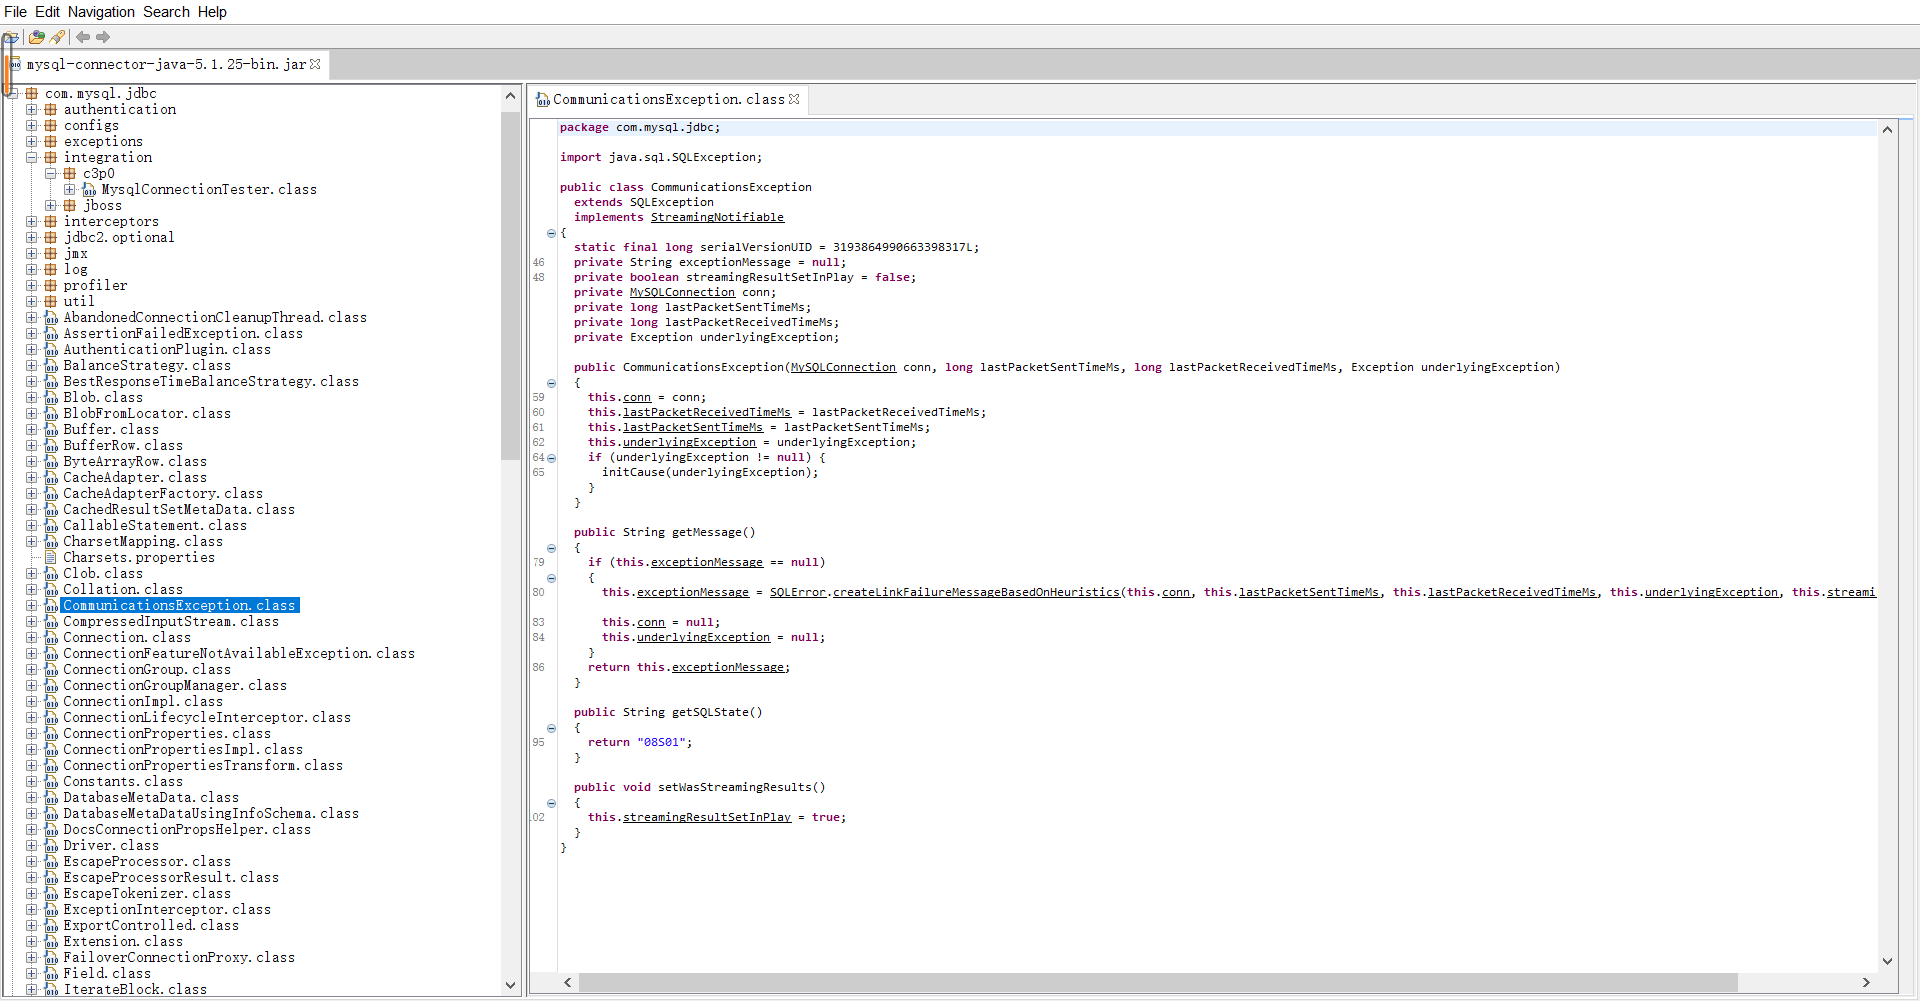This screenshot has width=1920, height=1001.
Task: Expand the authentication package node
Action: tap(32, 110)
